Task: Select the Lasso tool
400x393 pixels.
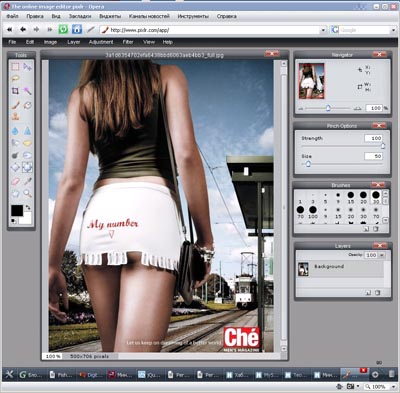Action: [15, 79]
